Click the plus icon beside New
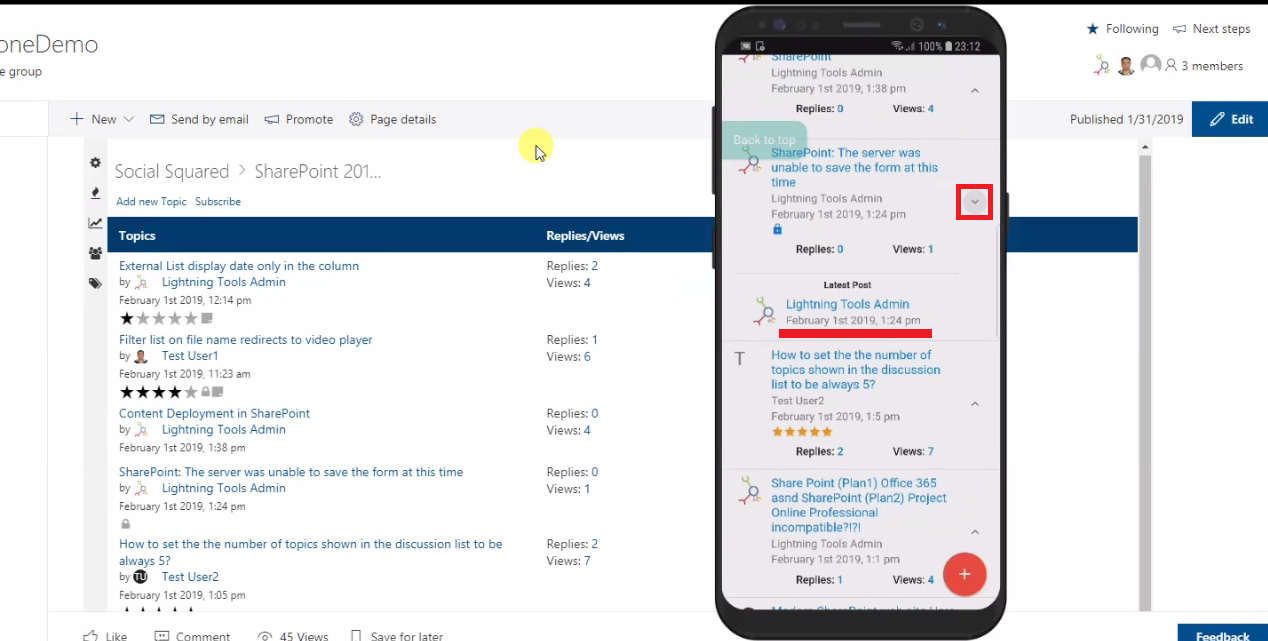This screenshot has height=641, width=1268. click(x=77, y=119)
